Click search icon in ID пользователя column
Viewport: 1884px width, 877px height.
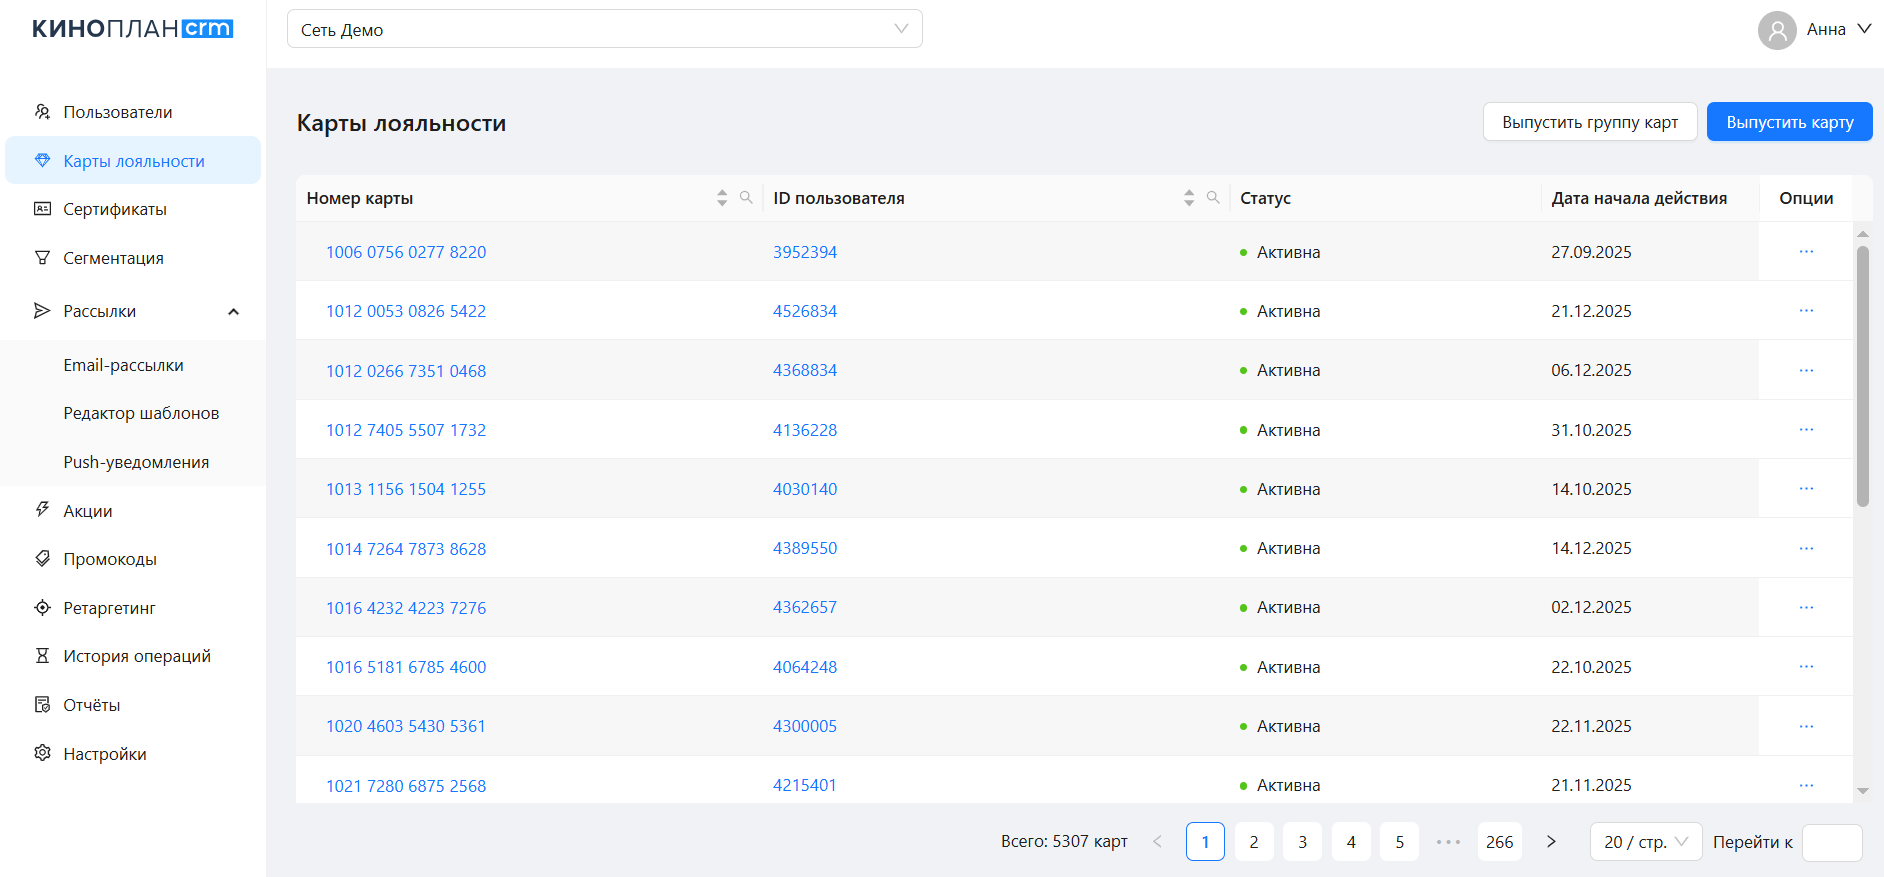click(1213, 198)
